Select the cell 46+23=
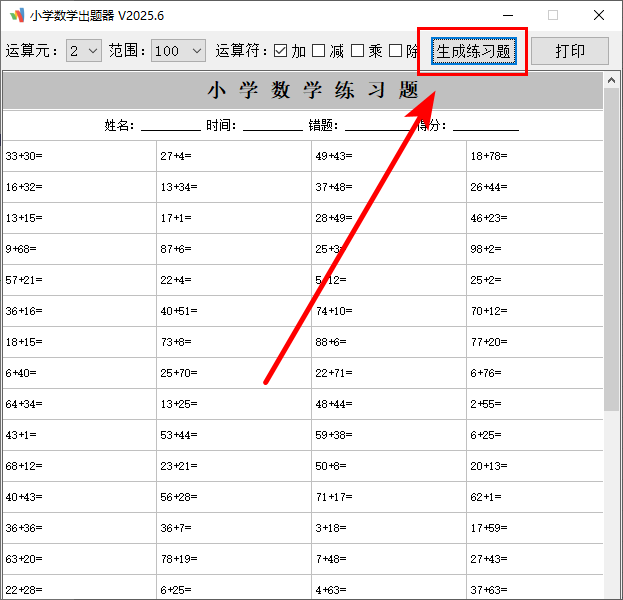This screenshot has width=623, height=600. [535, 218]
